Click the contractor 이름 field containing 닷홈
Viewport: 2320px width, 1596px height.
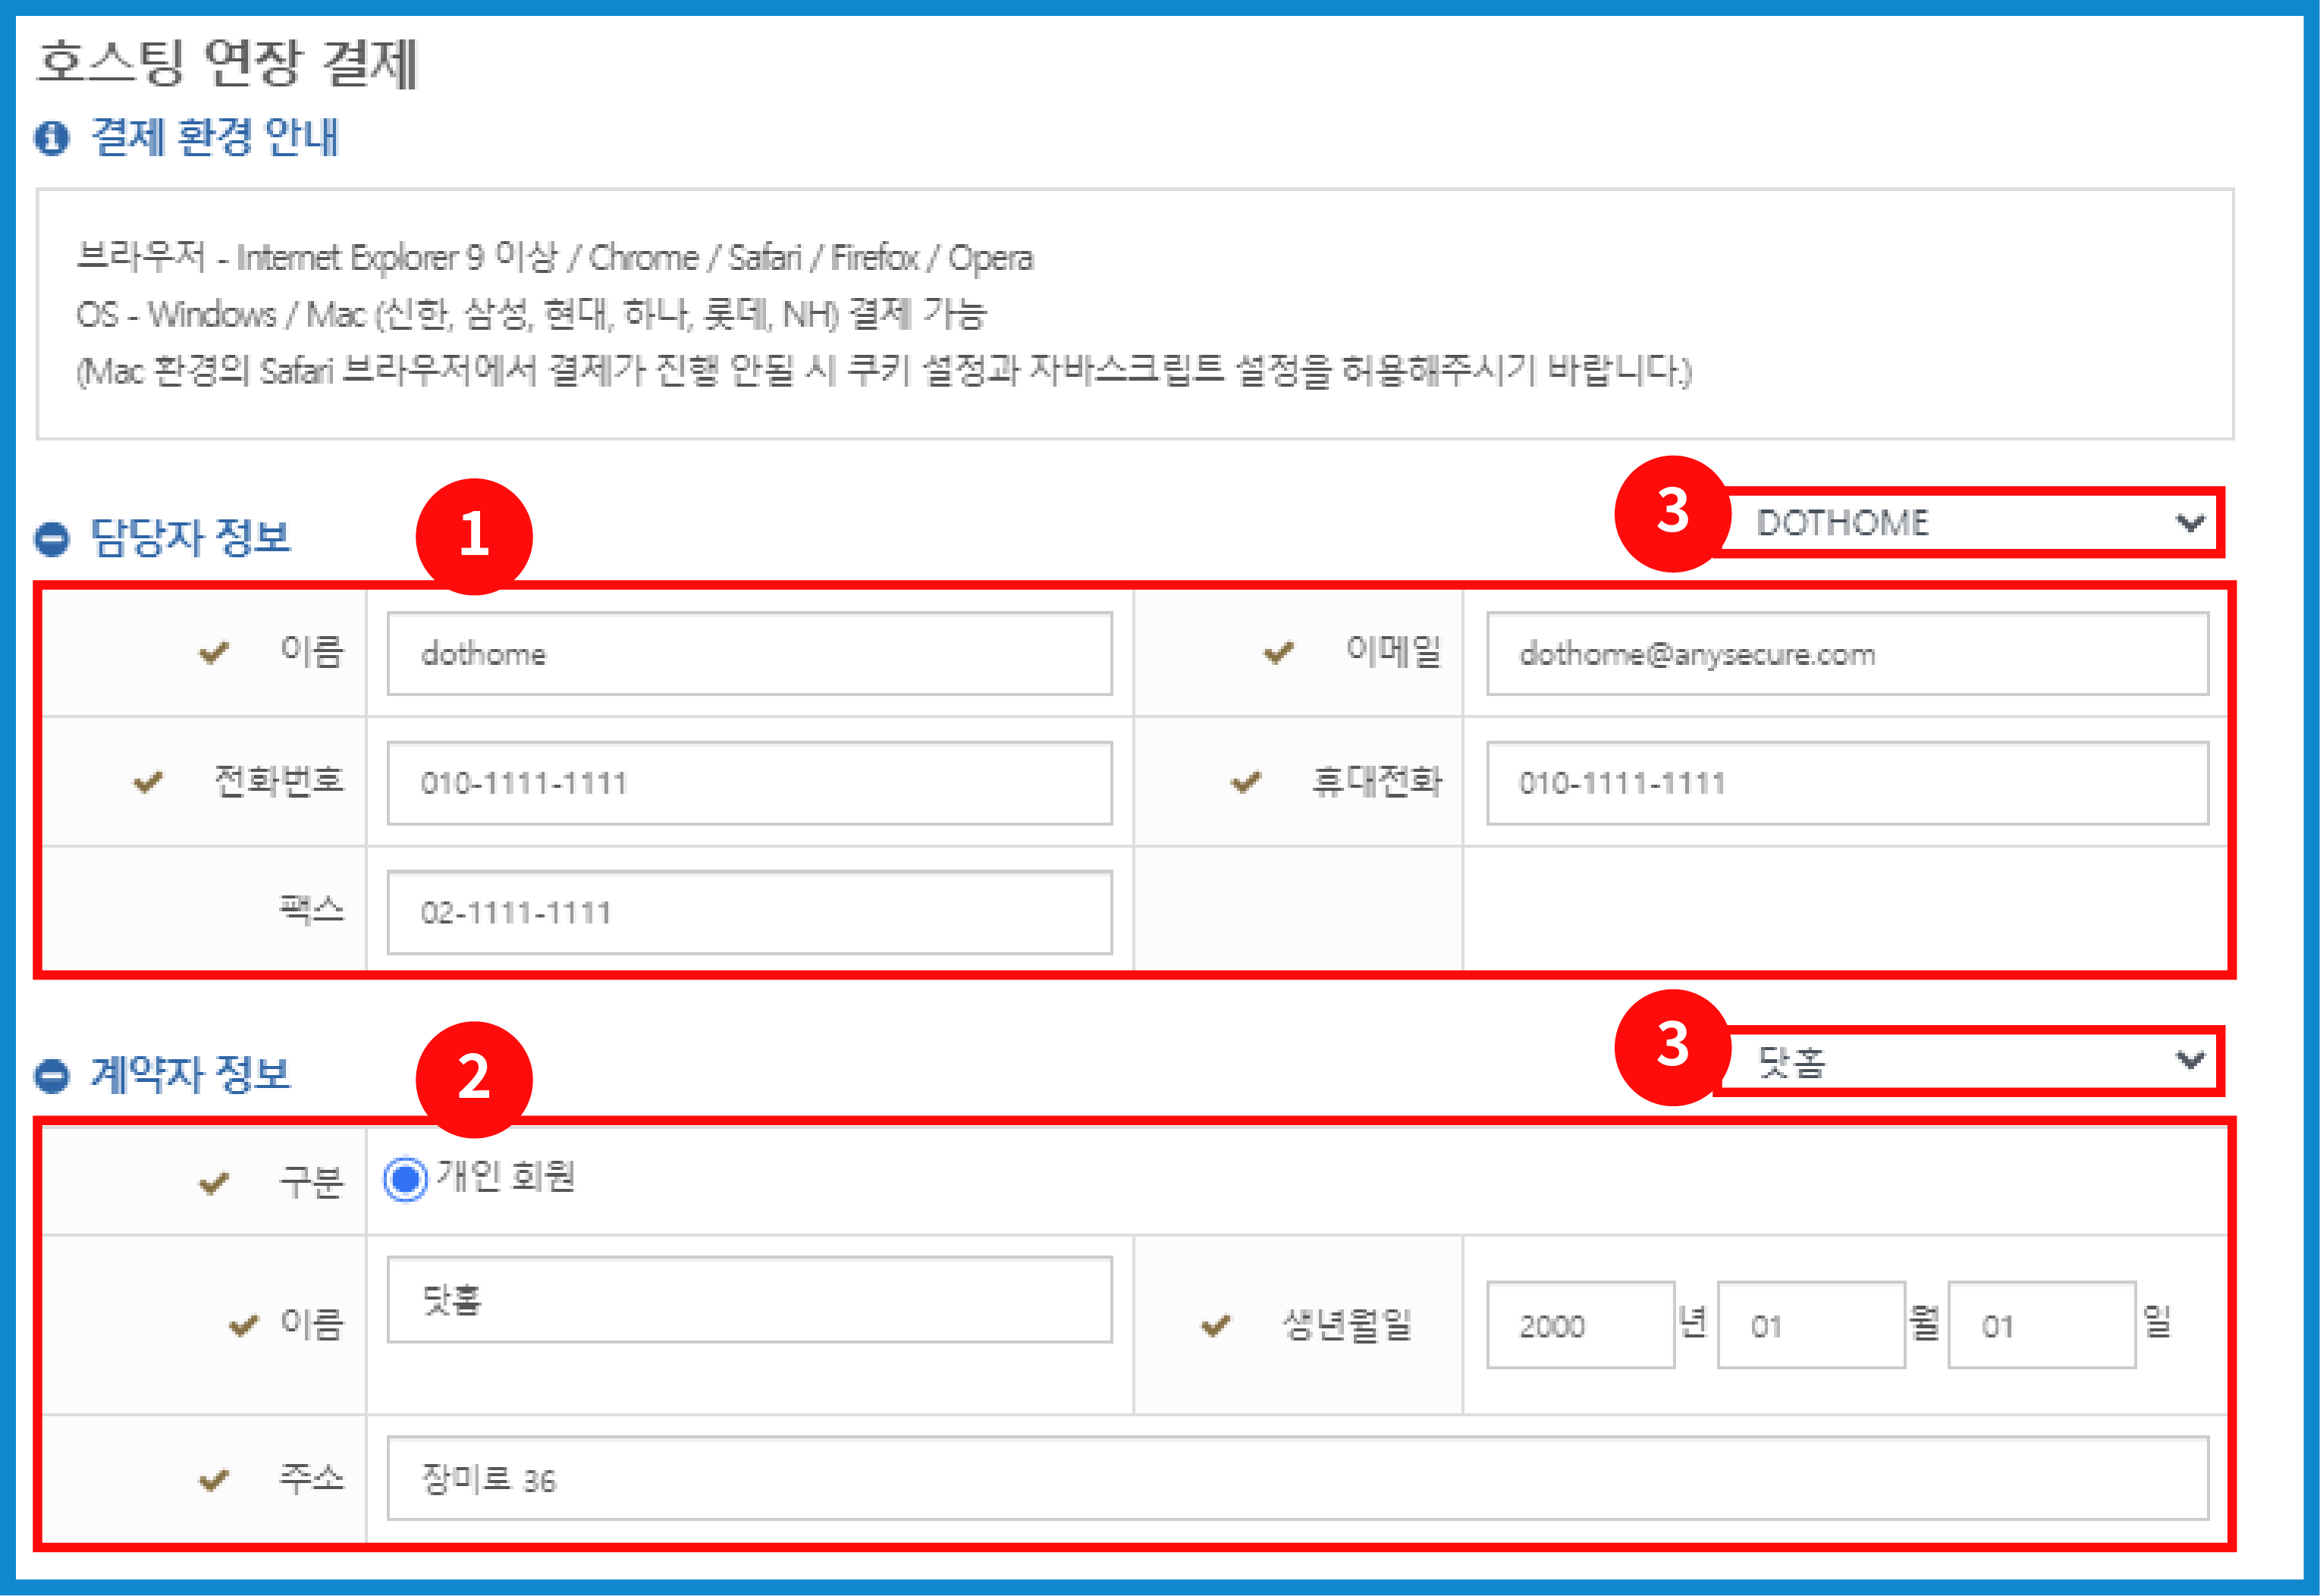(x=749, y=1299)
